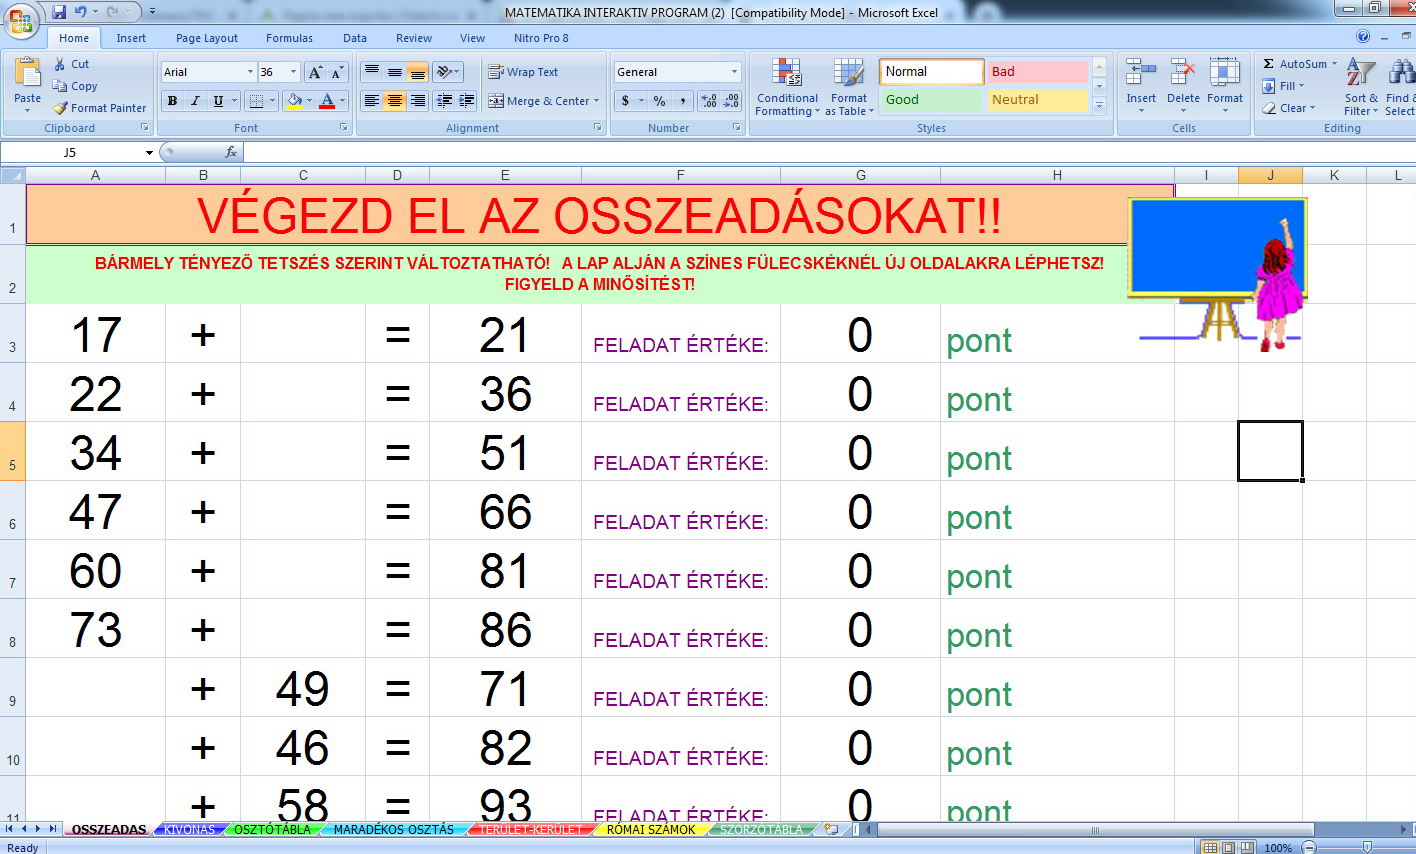Click the AutoSum sigma icon
The width and height of the screenshot is (1416, 854).
[x=1268, y=64]
